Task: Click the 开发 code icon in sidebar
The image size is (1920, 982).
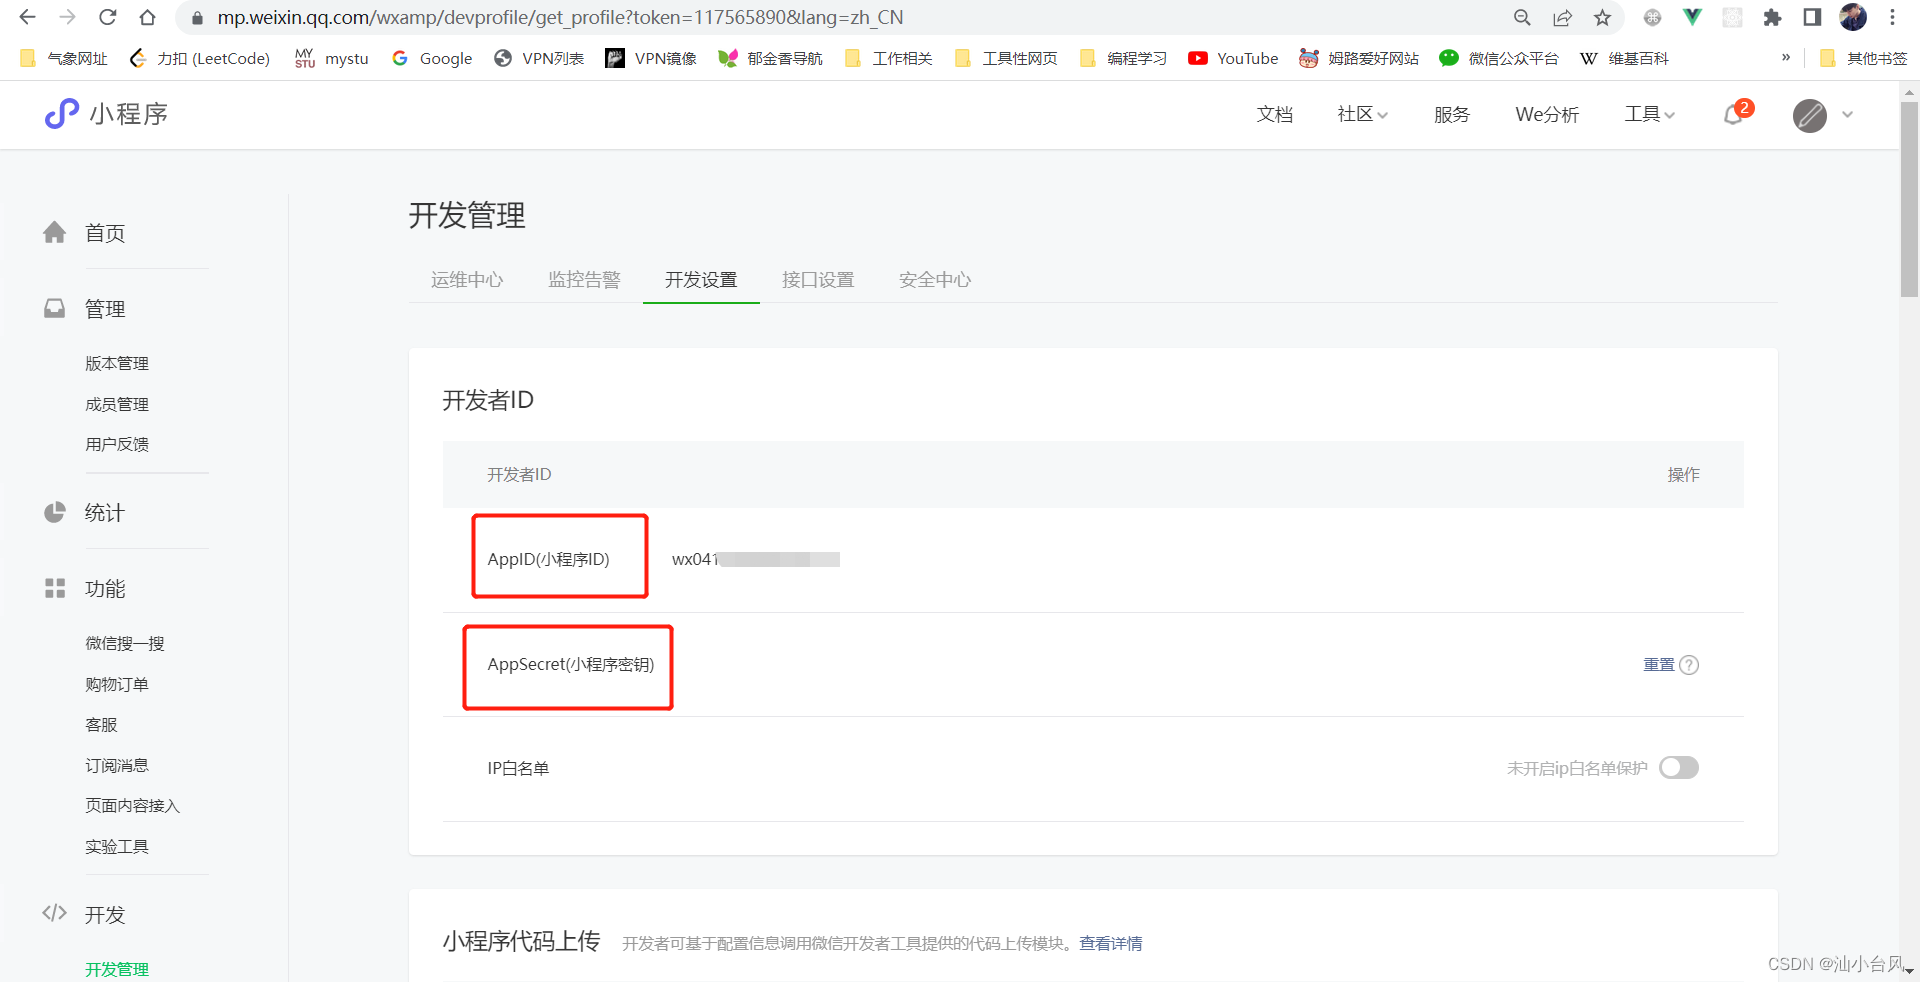Action: click(55, 913)
